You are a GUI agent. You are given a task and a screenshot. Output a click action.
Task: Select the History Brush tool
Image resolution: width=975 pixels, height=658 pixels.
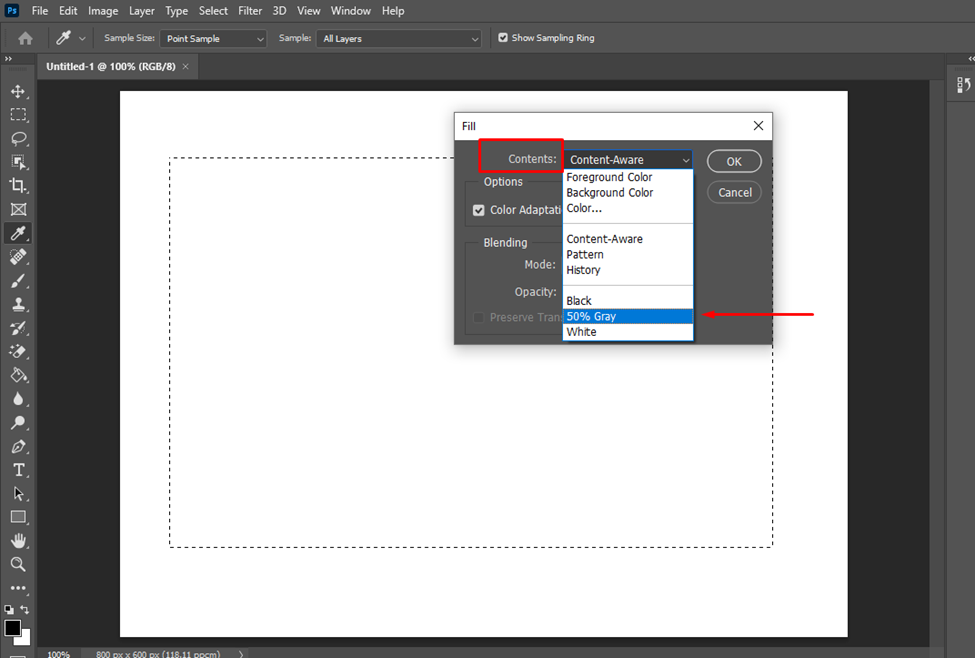[x=18, y=328]
